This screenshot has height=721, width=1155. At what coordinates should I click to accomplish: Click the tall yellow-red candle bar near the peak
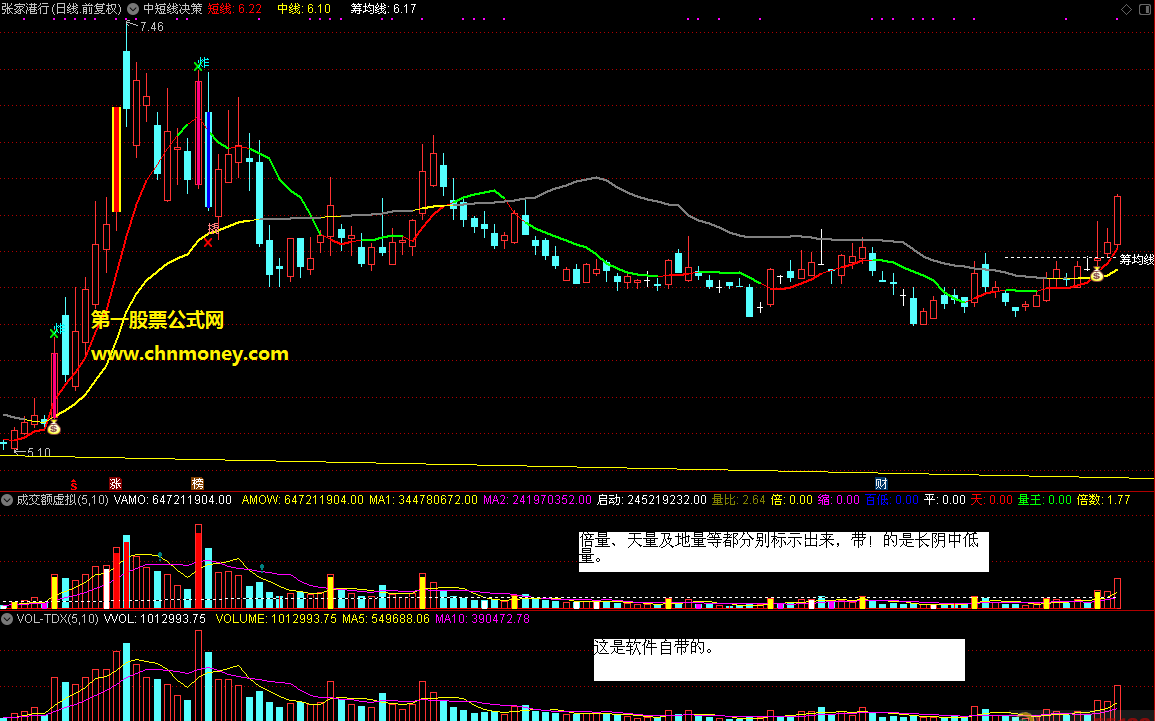tap(116, 159)
